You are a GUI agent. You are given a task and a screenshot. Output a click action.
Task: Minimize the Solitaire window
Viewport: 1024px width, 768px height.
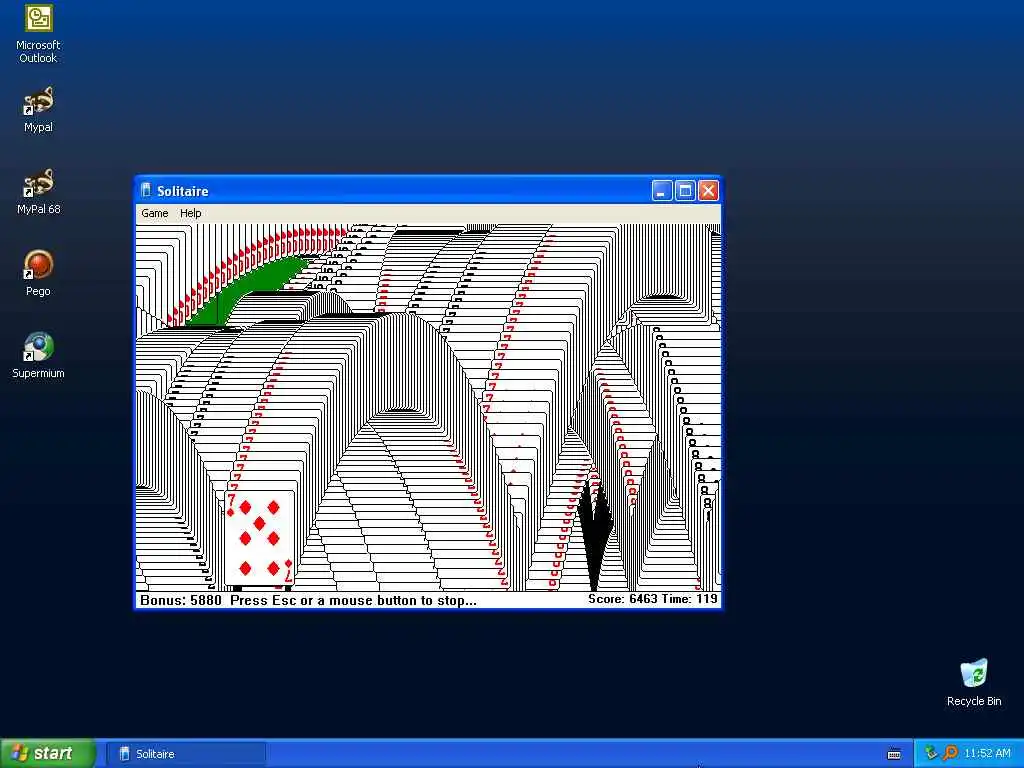(x=662, y=191)
